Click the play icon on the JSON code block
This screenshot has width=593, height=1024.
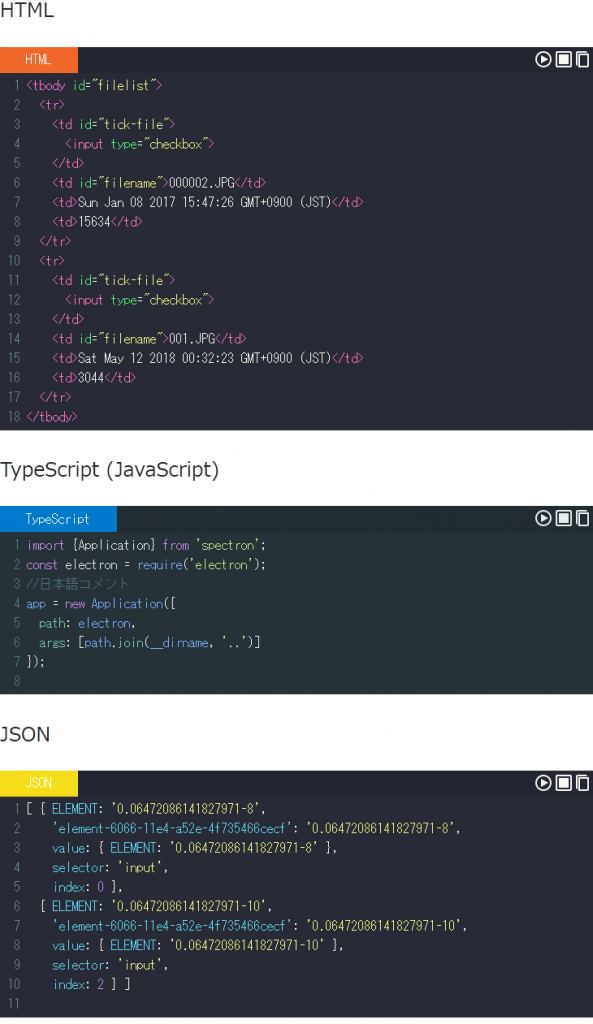pos(543,782)
